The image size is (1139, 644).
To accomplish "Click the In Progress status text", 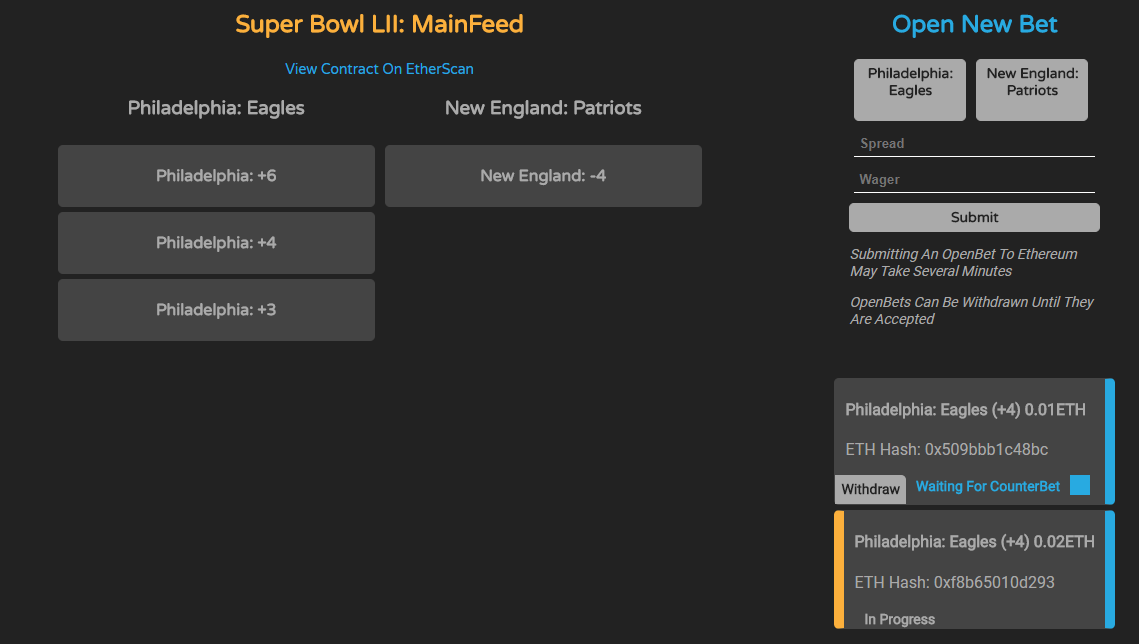I will [899, 619].
